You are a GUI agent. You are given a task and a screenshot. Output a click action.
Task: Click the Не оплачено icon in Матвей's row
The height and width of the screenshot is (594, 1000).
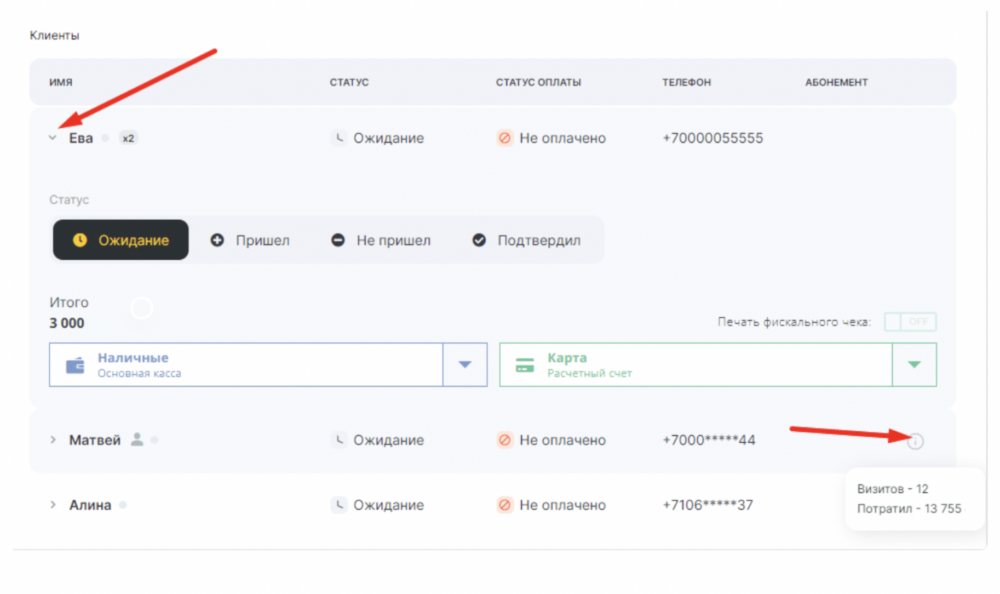tap(504, 440)
